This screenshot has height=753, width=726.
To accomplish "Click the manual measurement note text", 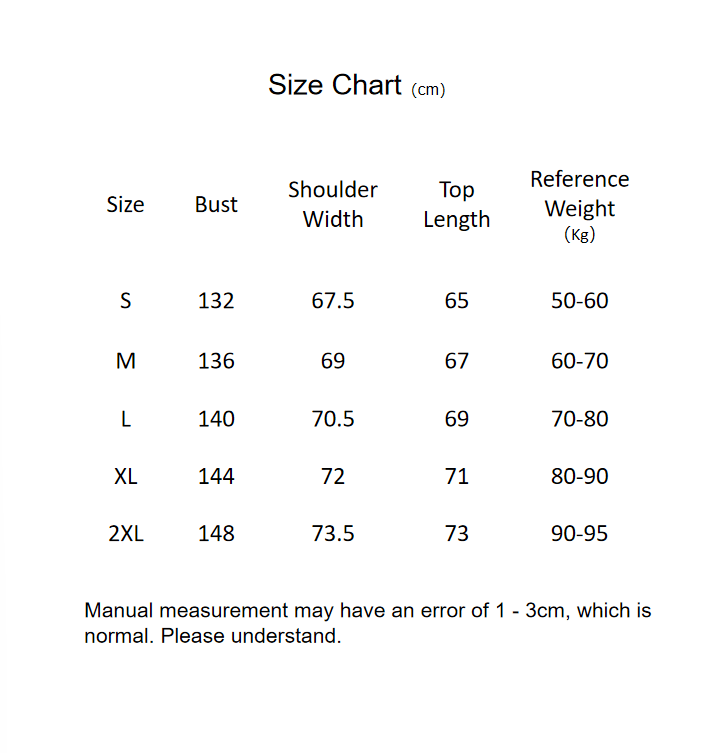I will [367, 623].
